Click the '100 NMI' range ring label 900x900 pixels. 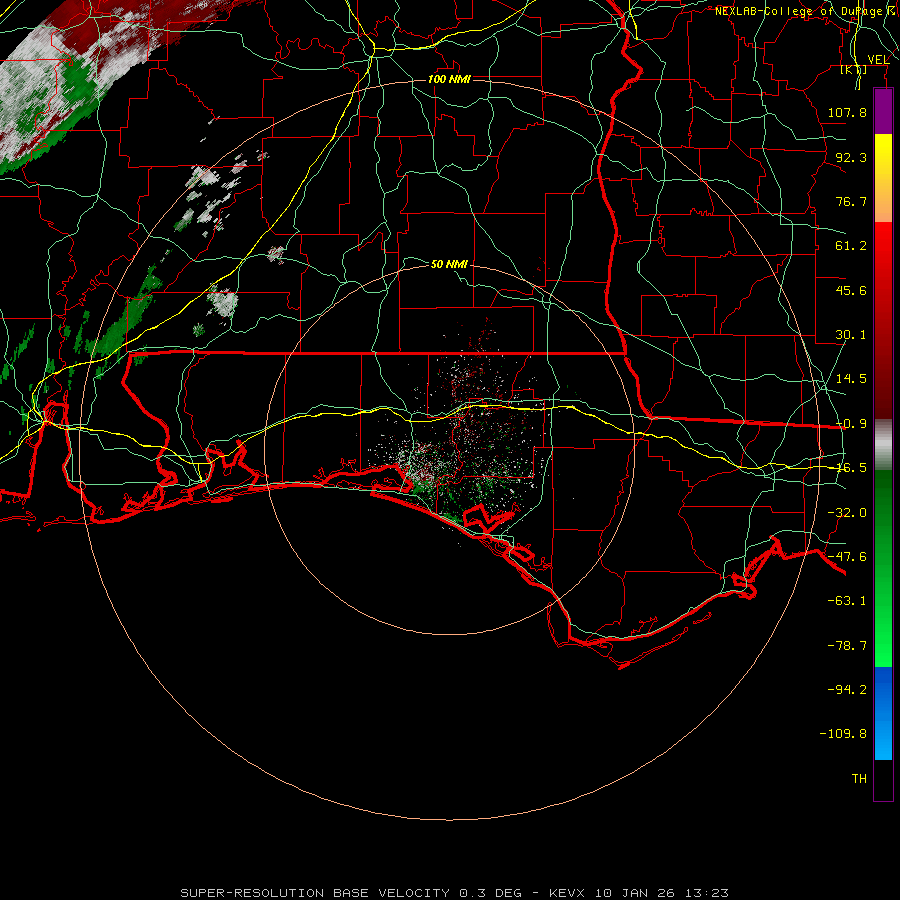(449, 79)
